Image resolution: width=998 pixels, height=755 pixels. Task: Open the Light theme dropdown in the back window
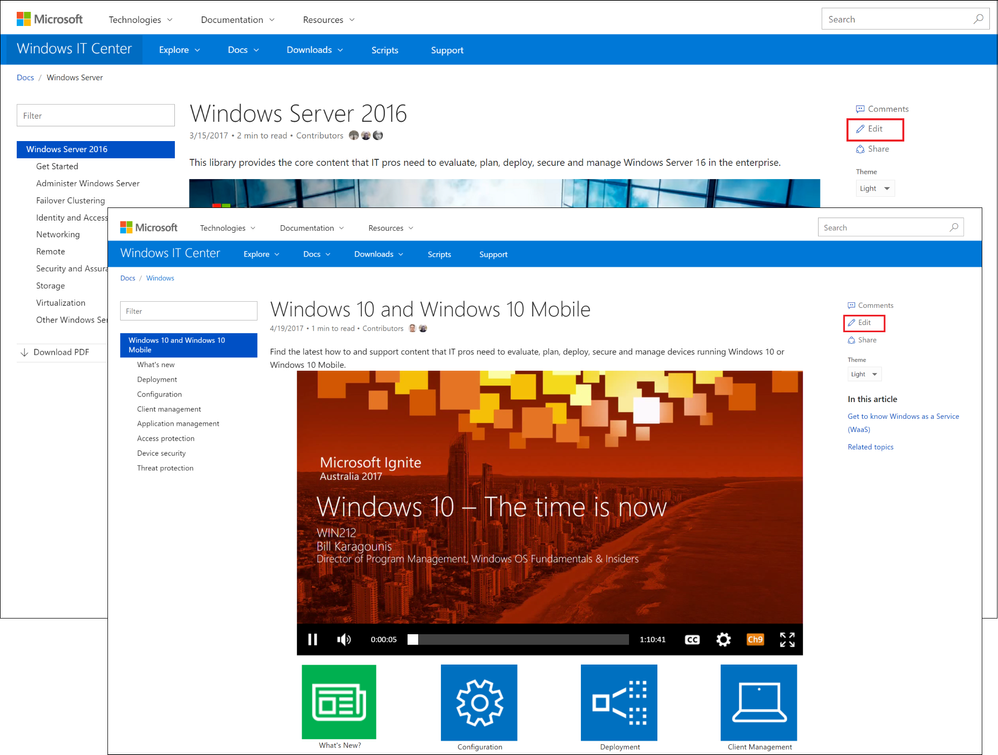pyautogui.click(x=875, y=188)
